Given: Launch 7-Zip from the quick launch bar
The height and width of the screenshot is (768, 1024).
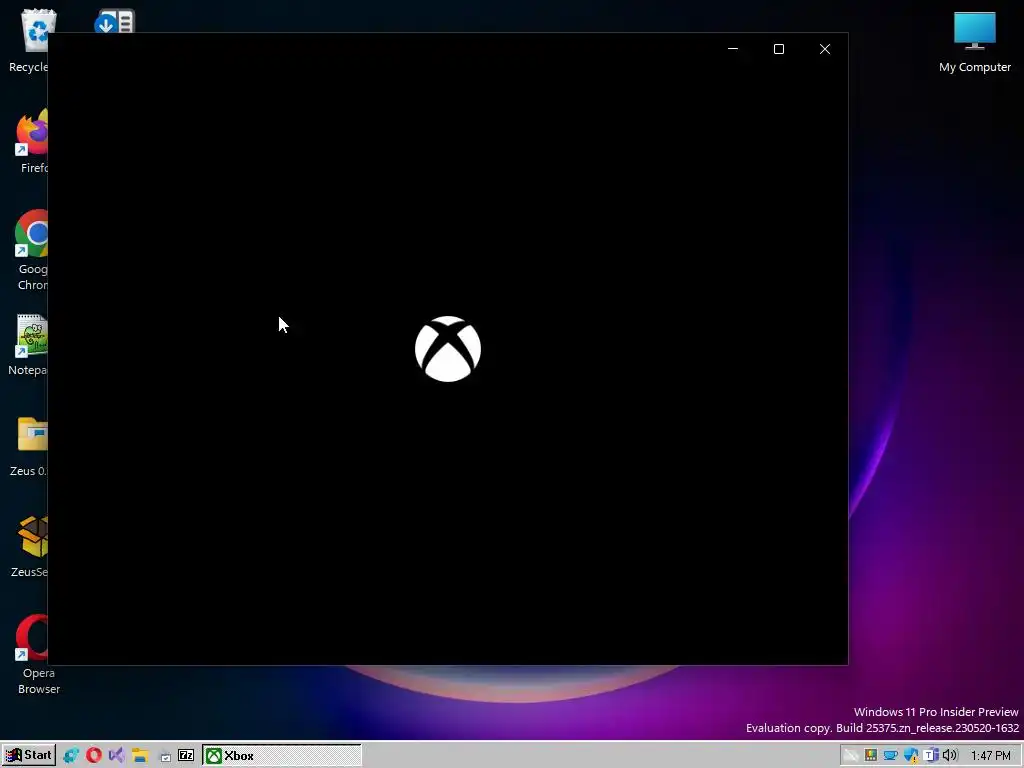Looking at the screenshot, I should point(186,756).
